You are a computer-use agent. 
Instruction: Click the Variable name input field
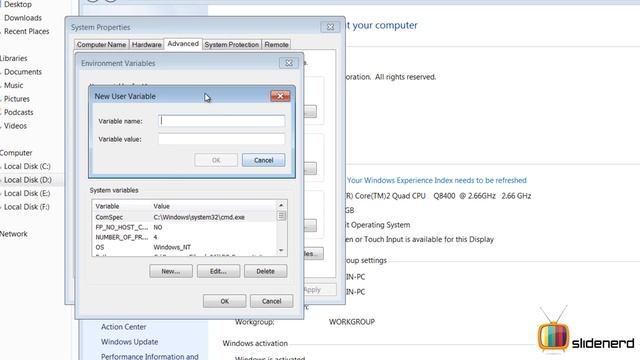click(222, 121)
